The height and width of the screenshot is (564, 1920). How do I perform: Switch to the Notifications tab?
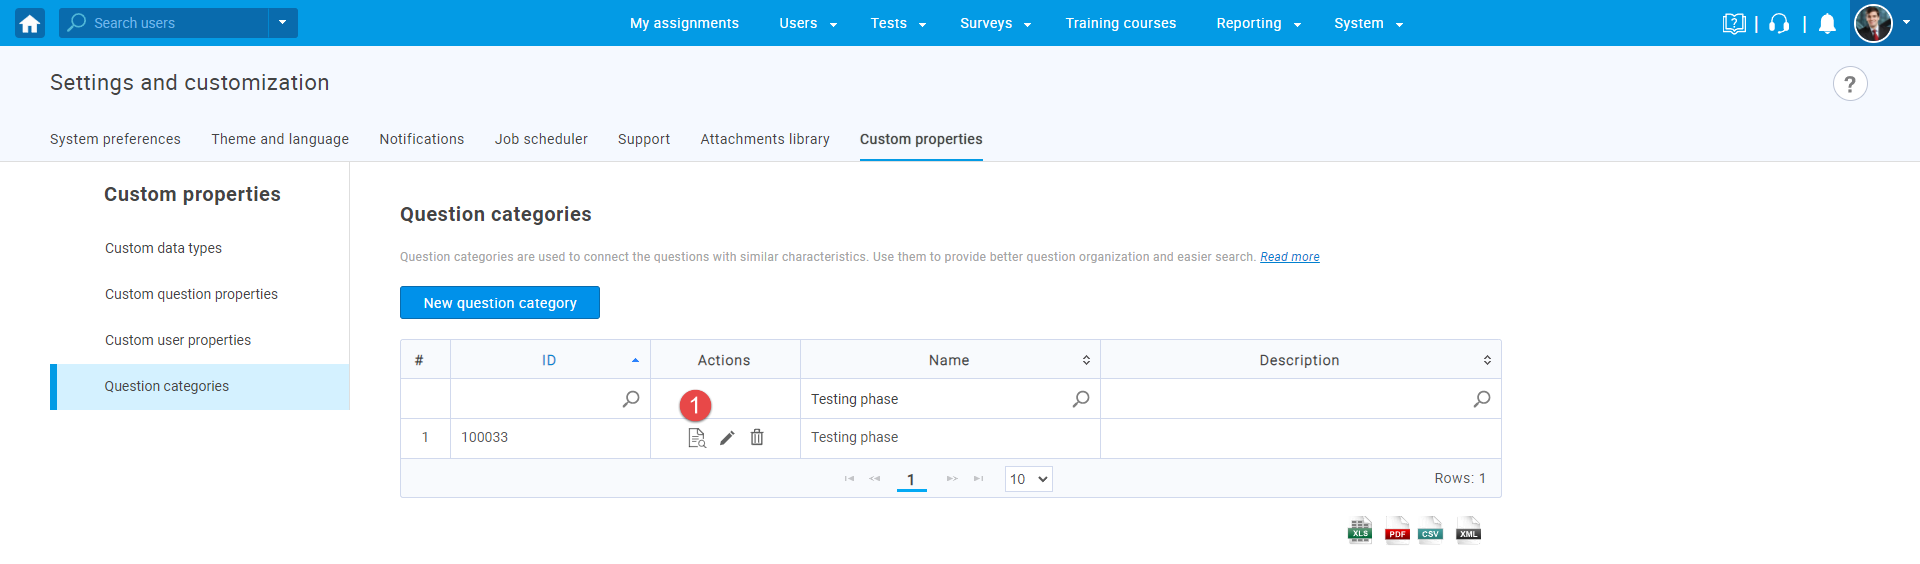pyautogui.click(x=421, y=139)
